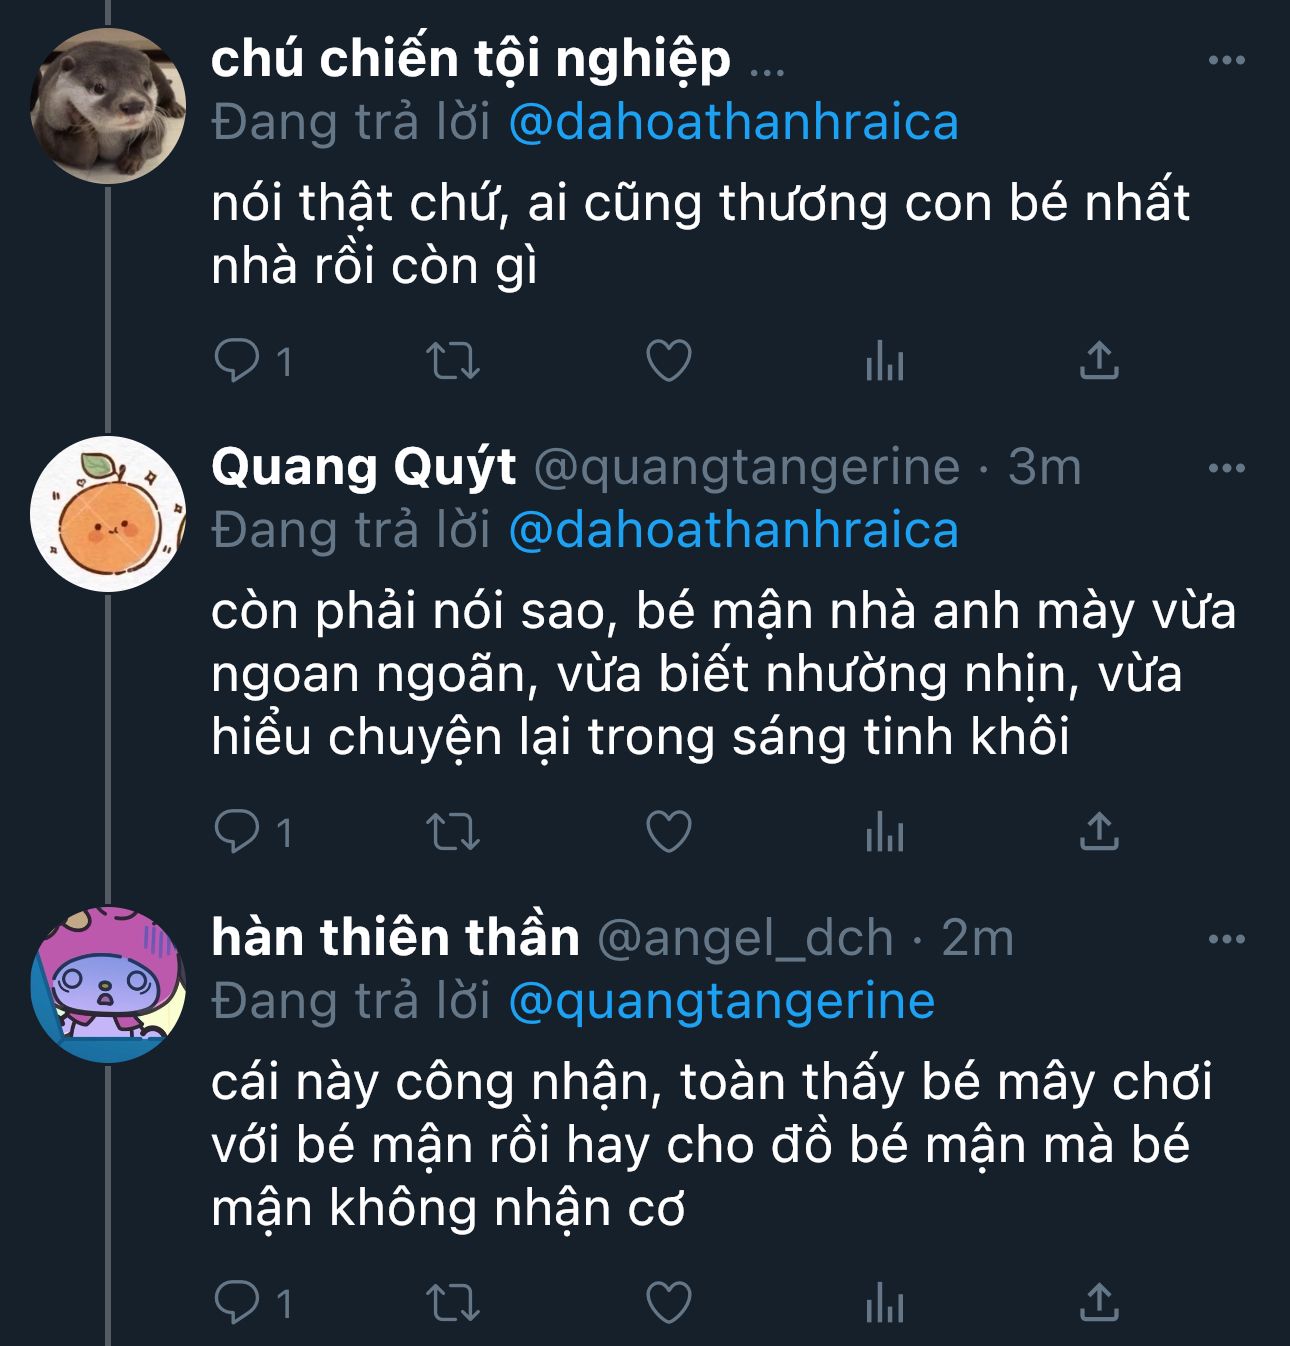
Task: Like Quang Quýt's reply
Action: click(669, 832)
